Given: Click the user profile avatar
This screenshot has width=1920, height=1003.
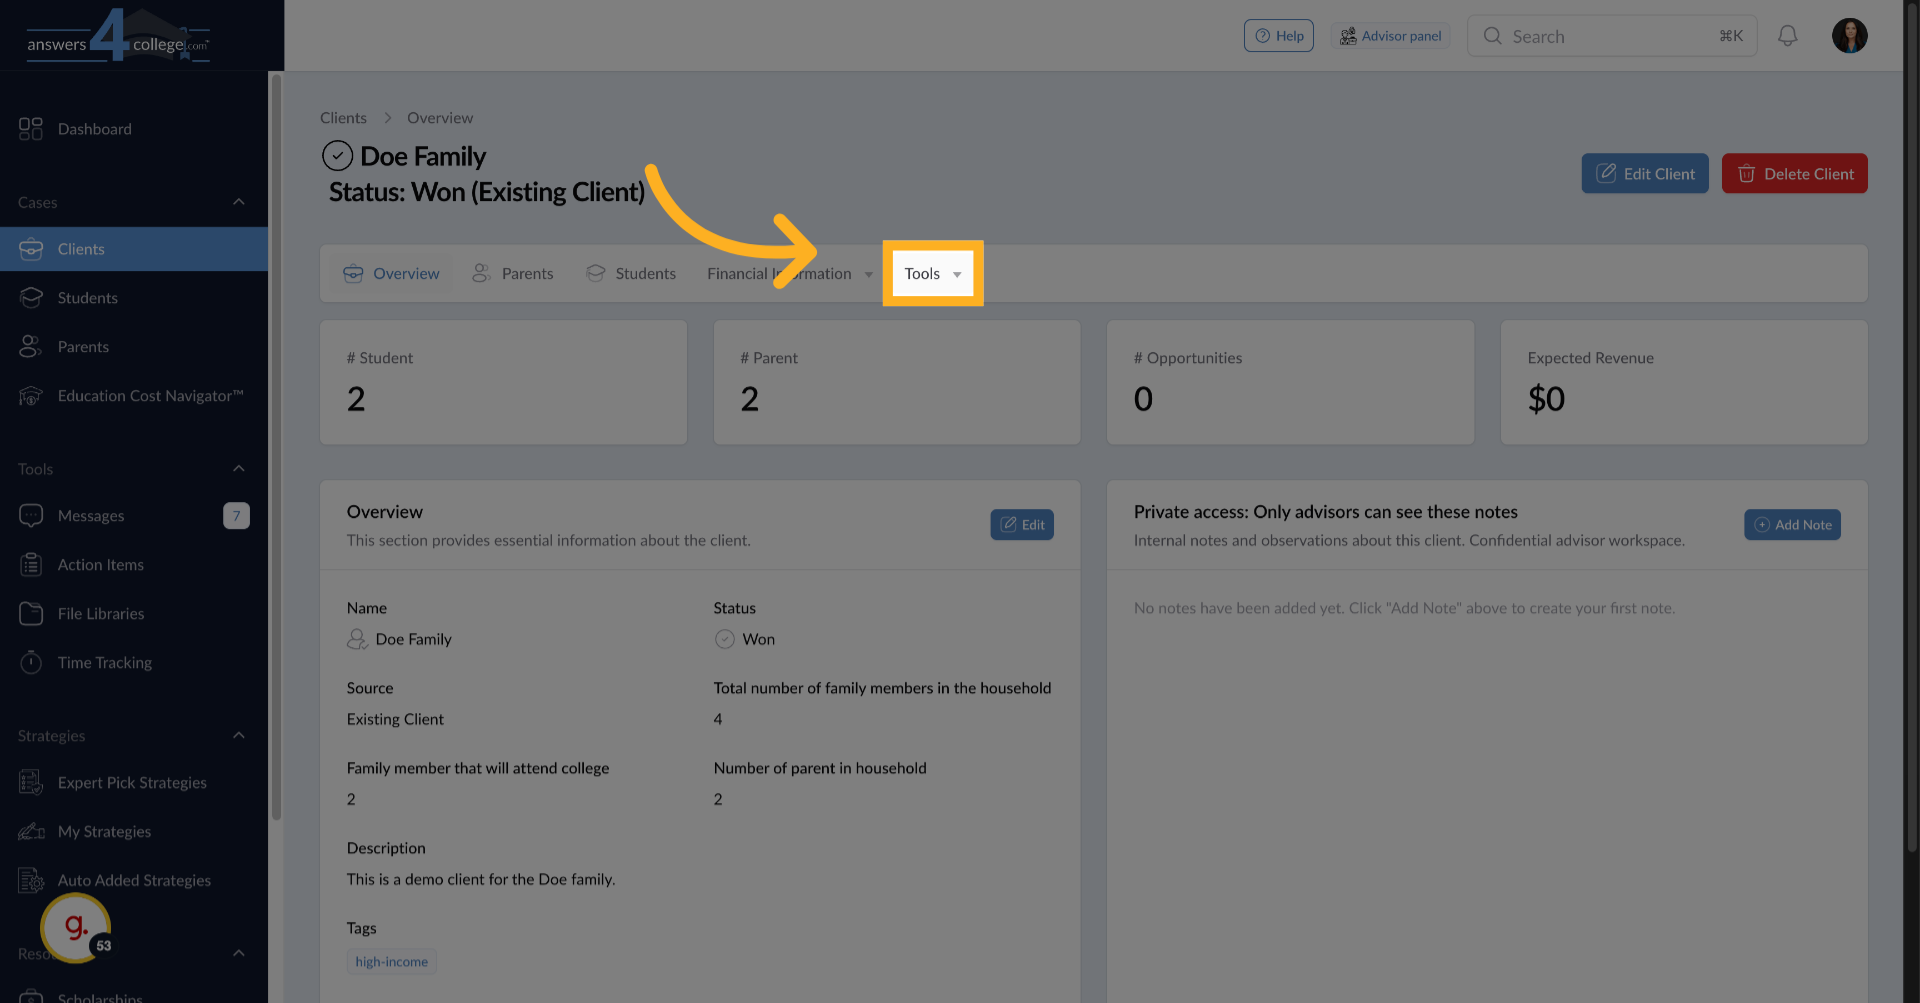Looking at the screenshot, I should coord(1849,36).
